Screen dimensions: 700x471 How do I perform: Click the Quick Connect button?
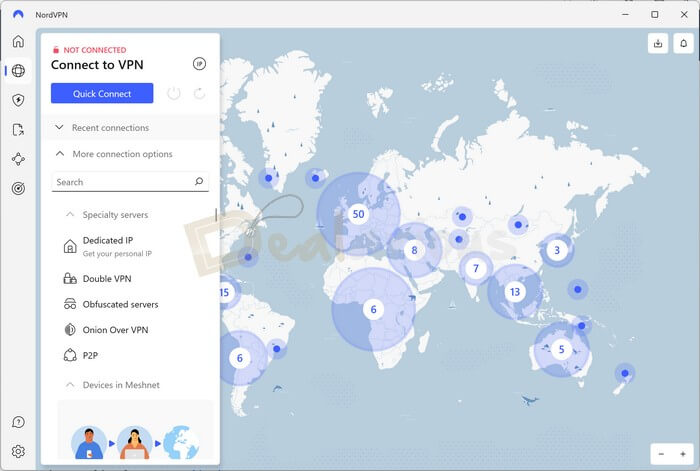(x=102, y=93)
